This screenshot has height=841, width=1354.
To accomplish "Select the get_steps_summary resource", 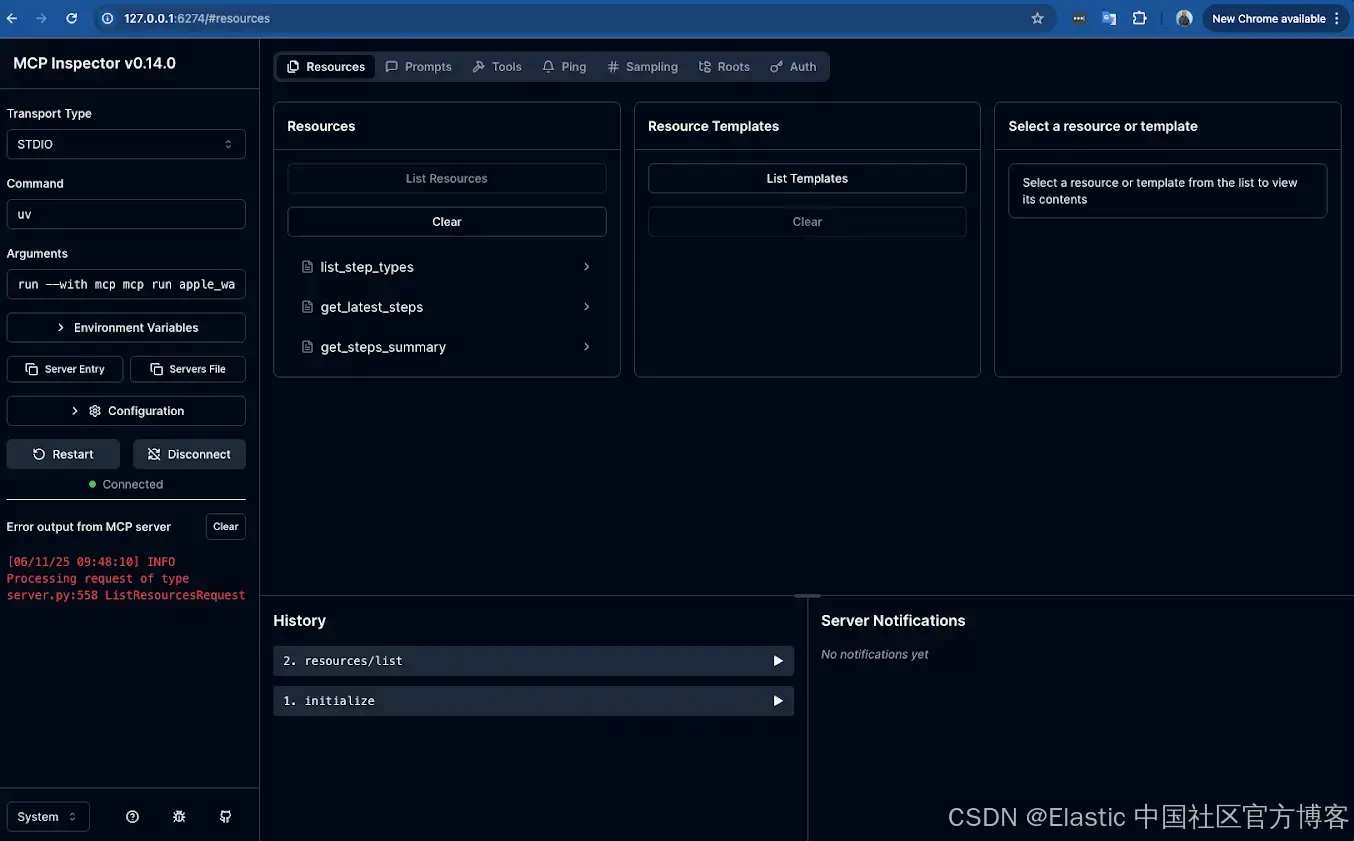I will [x=447, y=347].
